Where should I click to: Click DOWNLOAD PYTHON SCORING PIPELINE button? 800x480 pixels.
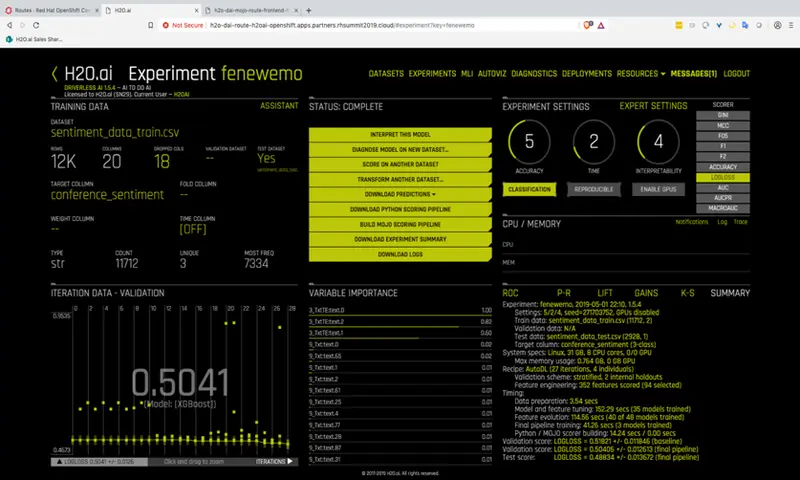pyautogui.click(x=400, y=209)
